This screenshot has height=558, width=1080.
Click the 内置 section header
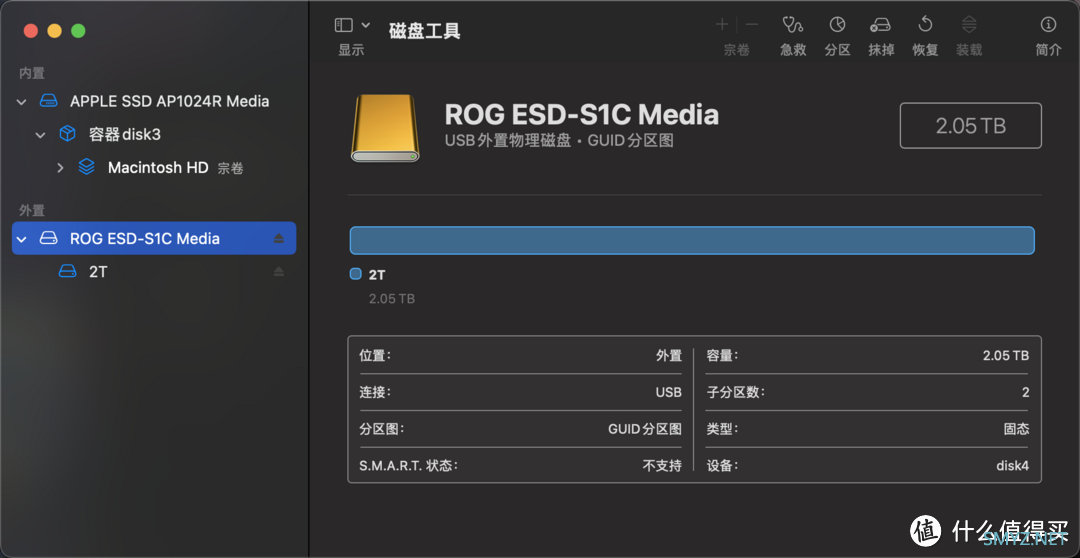click(x=32, y=73)
